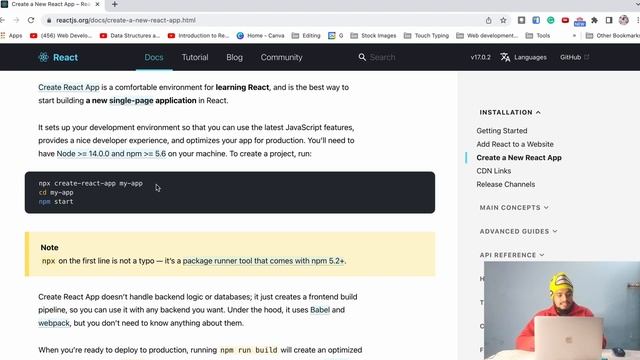Click the npx create-react-app my-app line
This screenshot has width=640, height=360.
pos(91,183)
